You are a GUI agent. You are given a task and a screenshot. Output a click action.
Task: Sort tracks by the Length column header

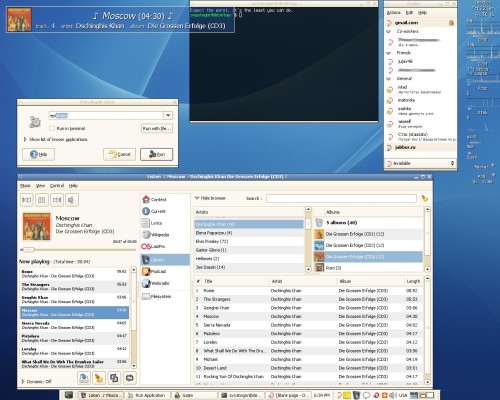[413, 281]
